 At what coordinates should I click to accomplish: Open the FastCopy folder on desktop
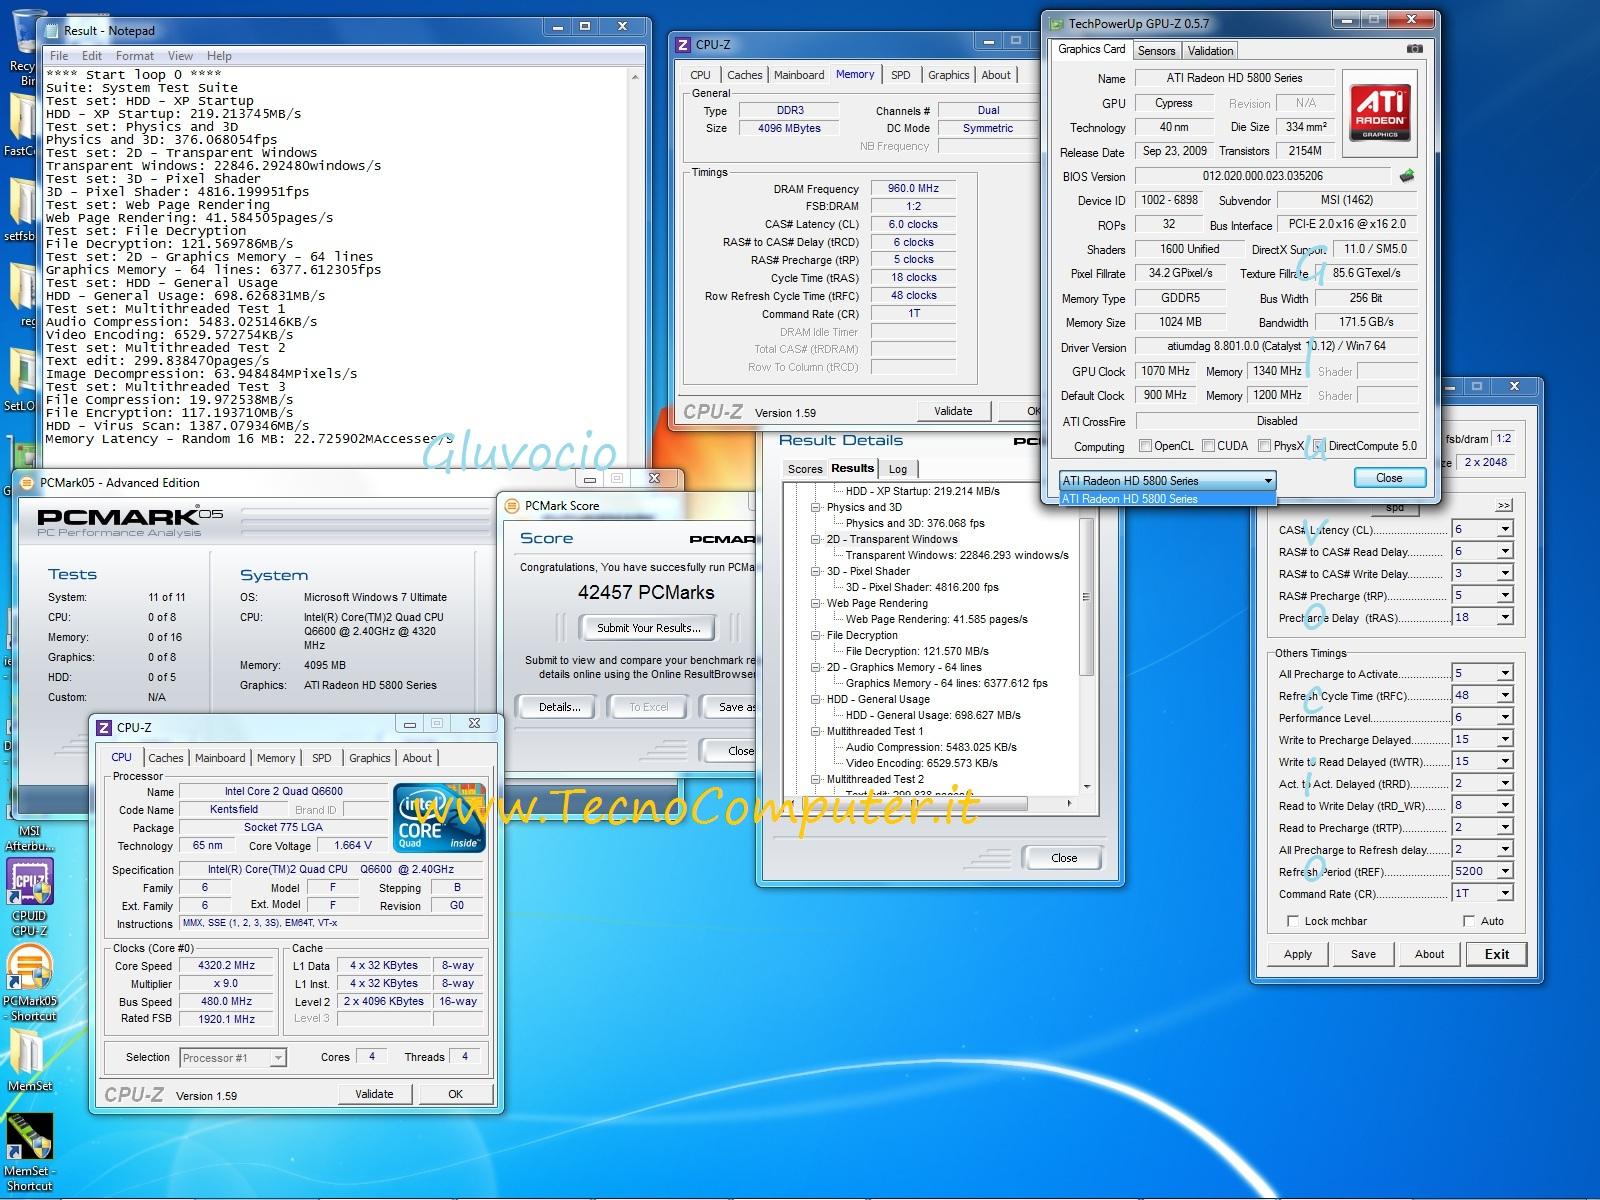point(20,126)
